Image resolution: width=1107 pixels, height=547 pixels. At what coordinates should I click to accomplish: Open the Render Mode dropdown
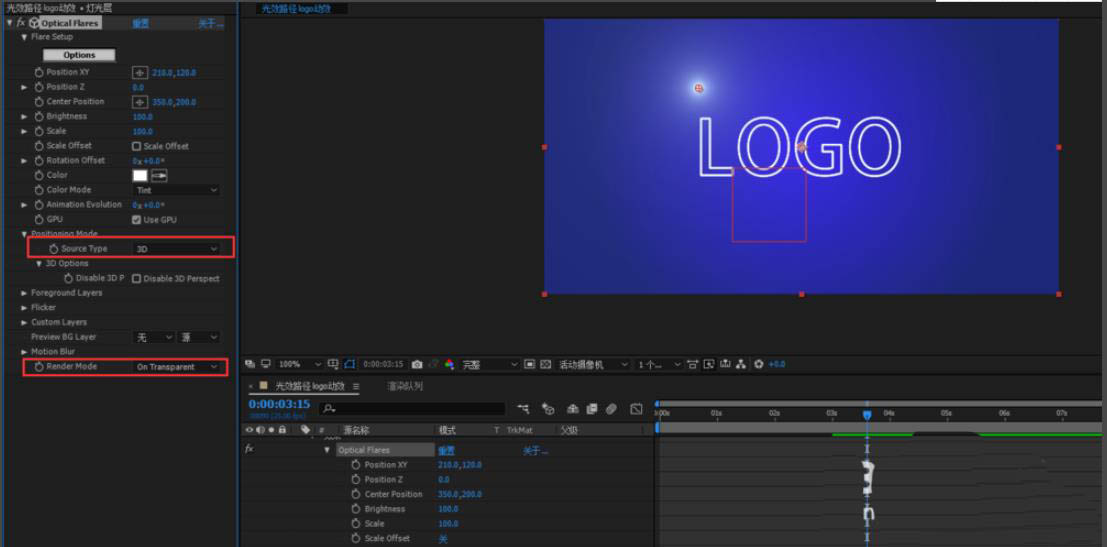[x=176, y=367]
